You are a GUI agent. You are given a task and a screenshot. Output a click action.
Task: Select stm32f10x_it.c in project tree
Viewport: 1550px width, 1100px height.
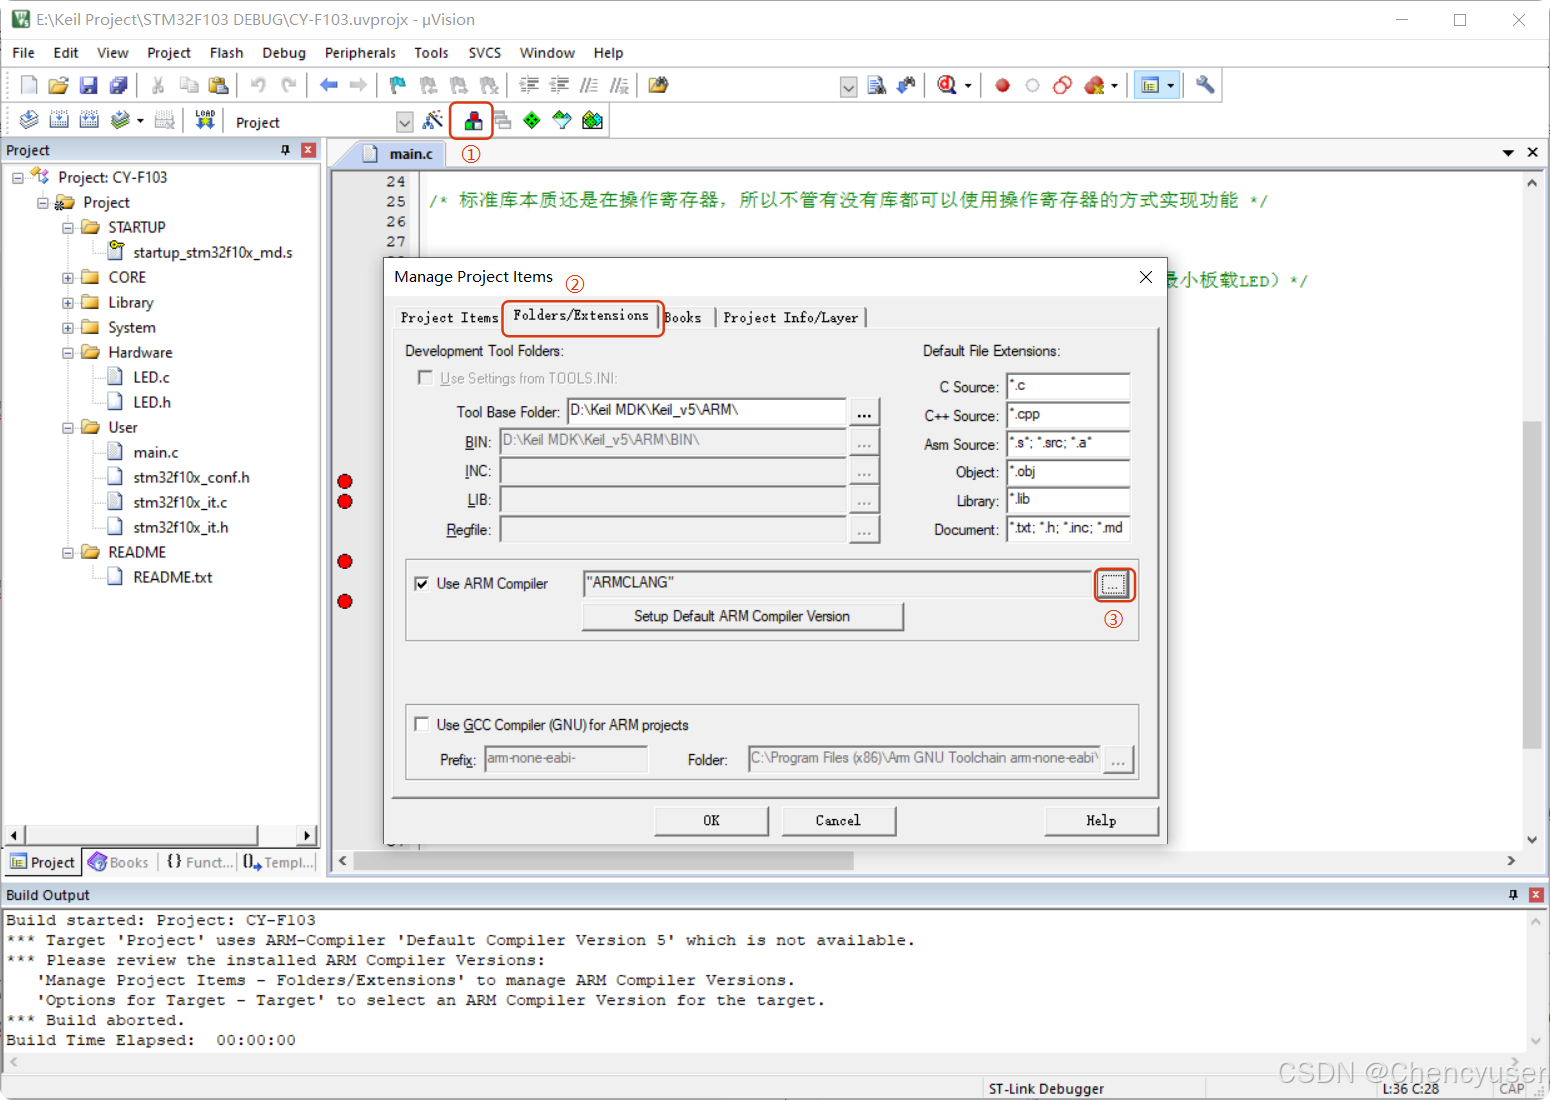[180, 502]
